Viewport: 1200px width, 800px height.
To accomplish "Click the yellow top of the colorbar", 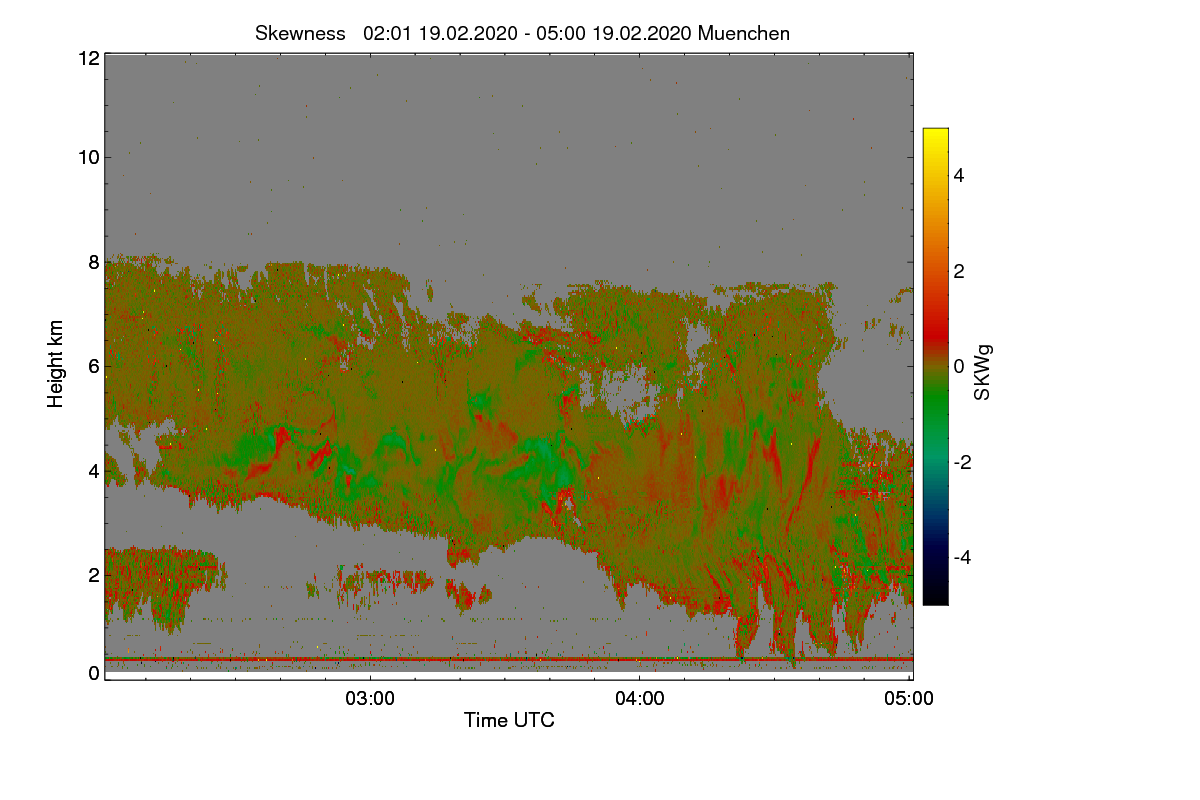I will coord(935,136).
